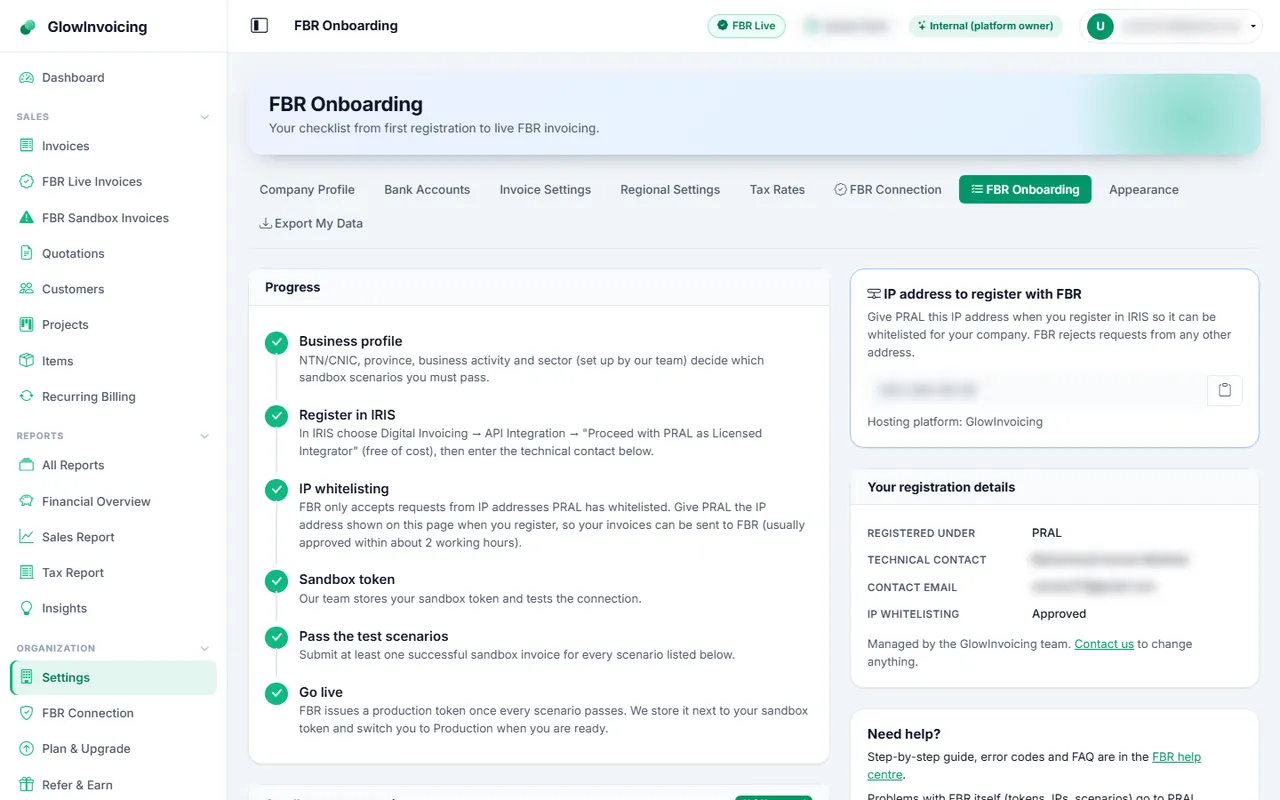Click the Recurring Billing cycle icon
Screen dimensions: 1280x800
[x=27, y=397]
